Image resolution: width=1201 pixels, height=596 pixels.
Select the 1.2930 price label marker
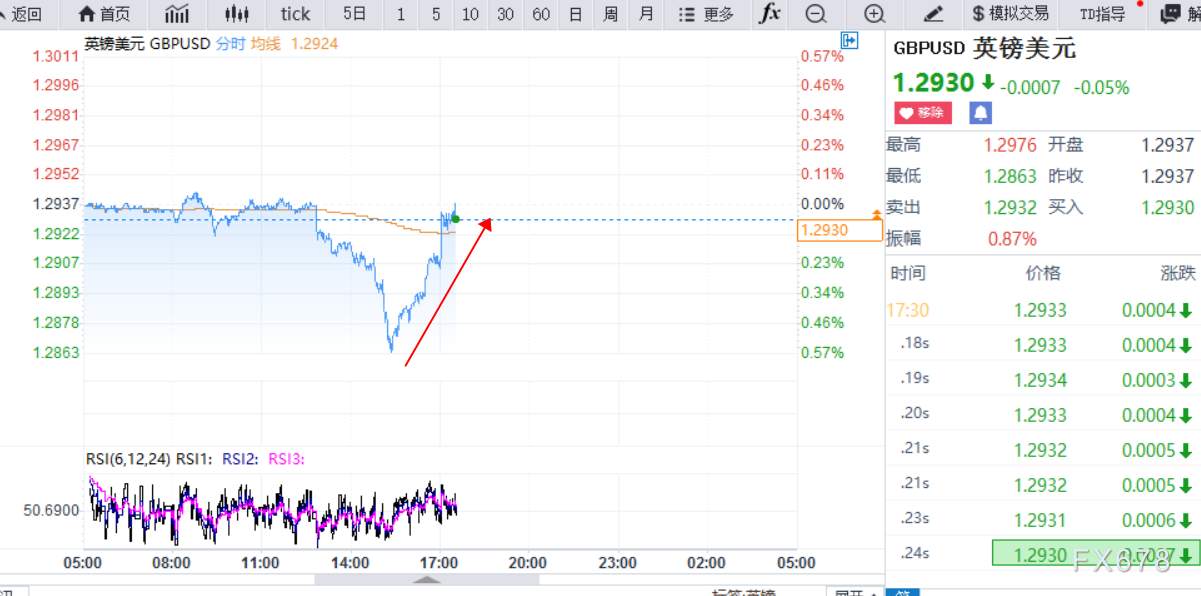840,231
